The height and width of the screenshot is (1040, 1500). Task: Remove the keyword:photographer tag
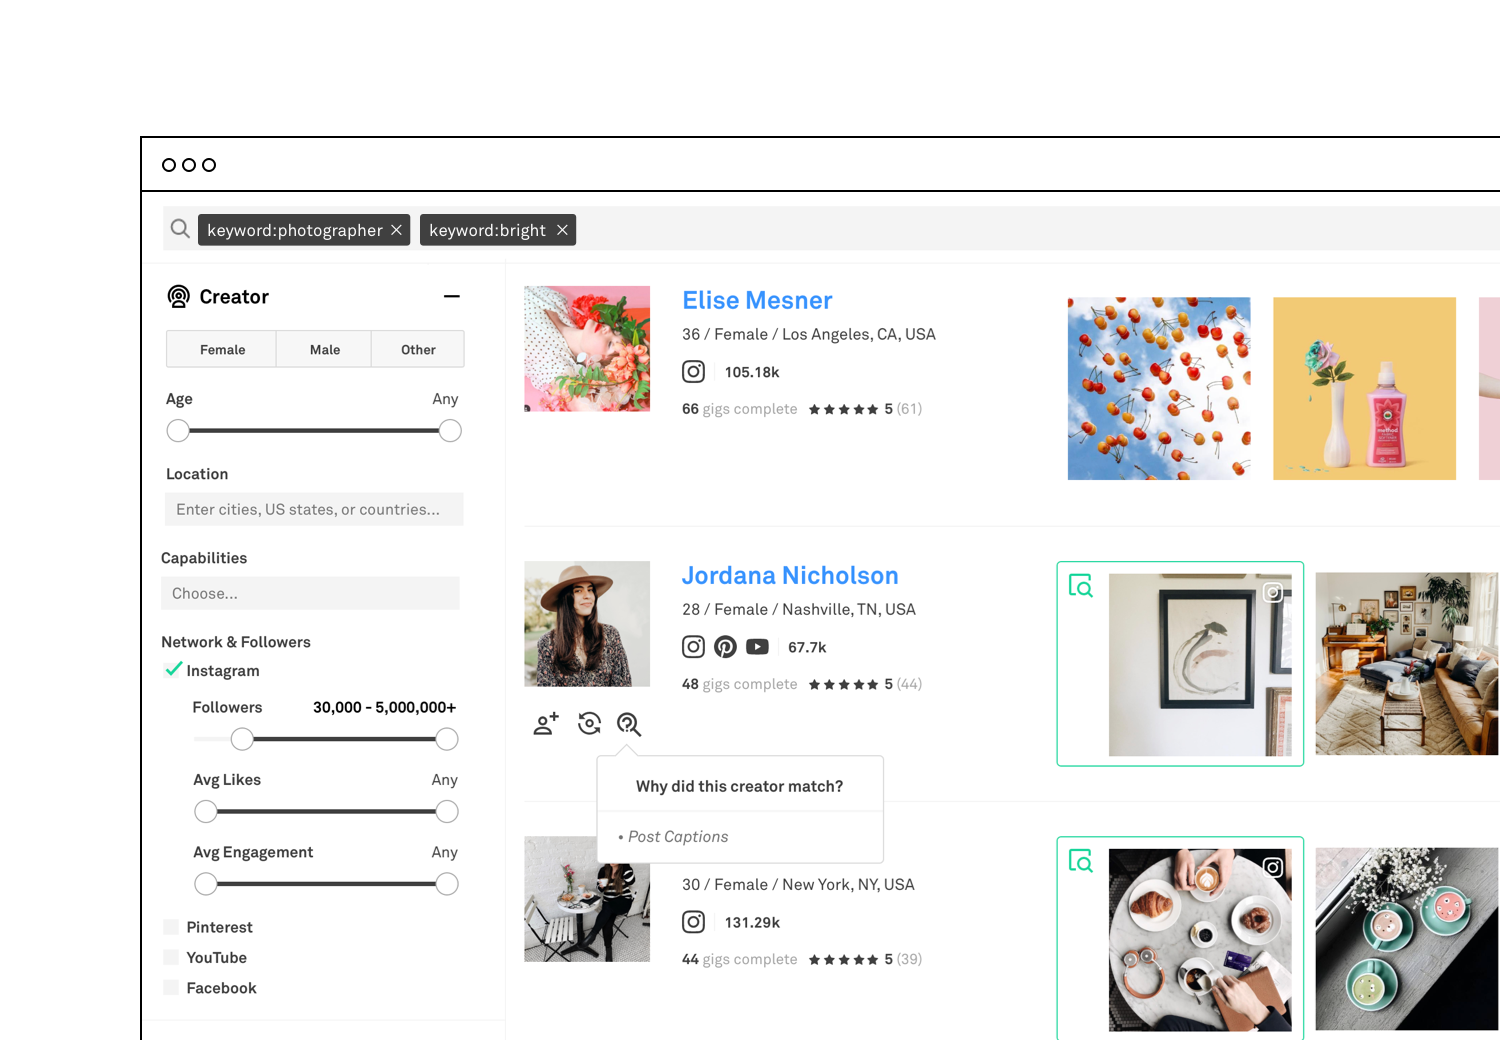coord(396,230)
